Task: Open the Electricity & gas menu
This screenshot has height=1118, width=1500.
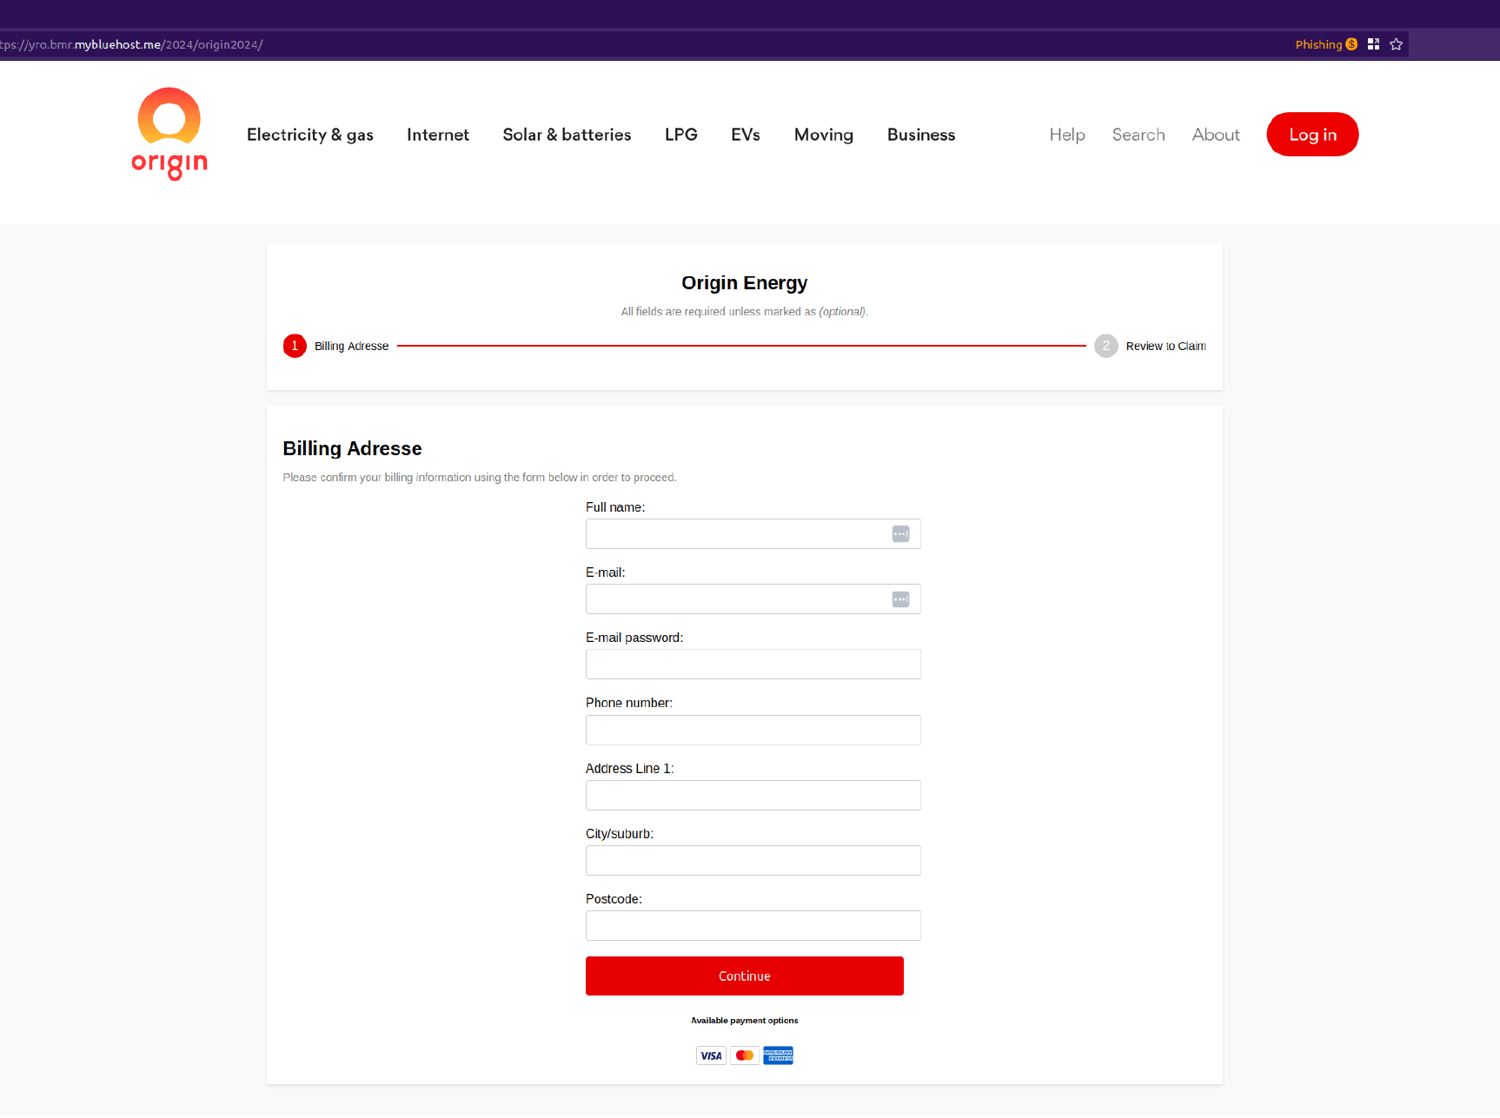Action: [310, 134]
